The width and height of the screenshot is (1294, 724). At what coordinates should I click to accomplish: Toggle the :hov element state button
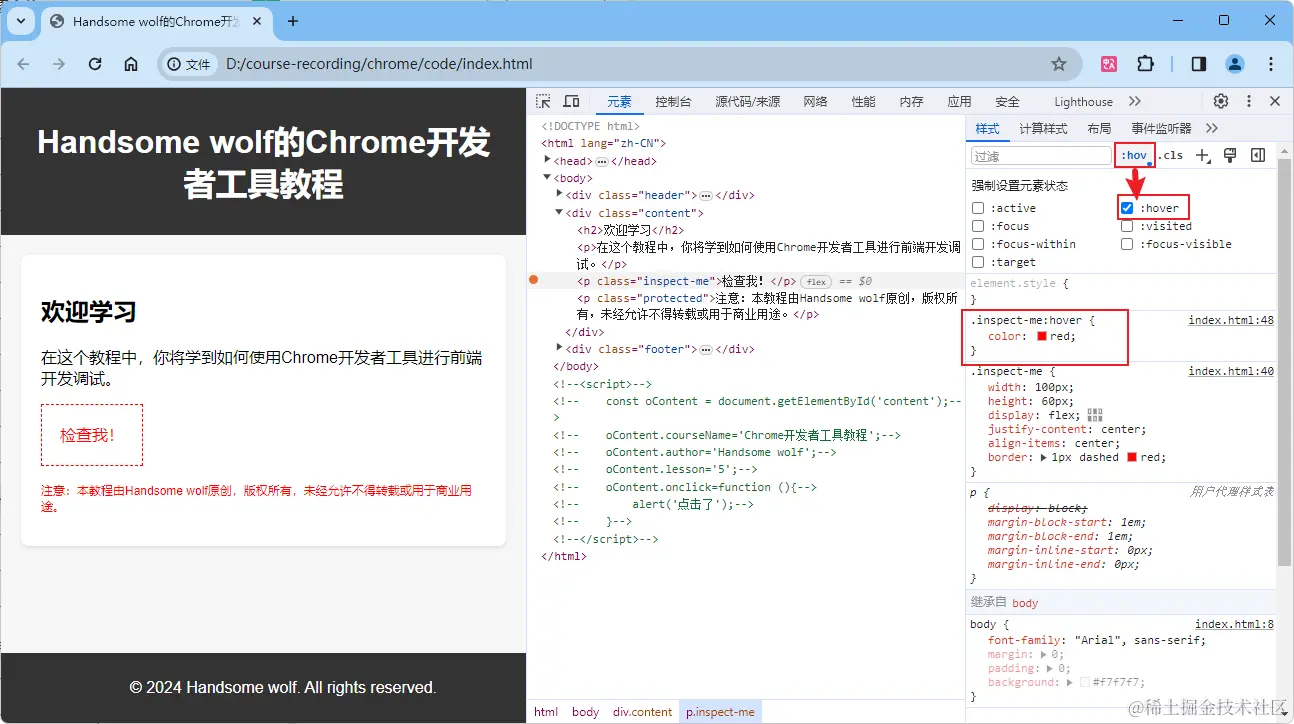point(1134,155)
